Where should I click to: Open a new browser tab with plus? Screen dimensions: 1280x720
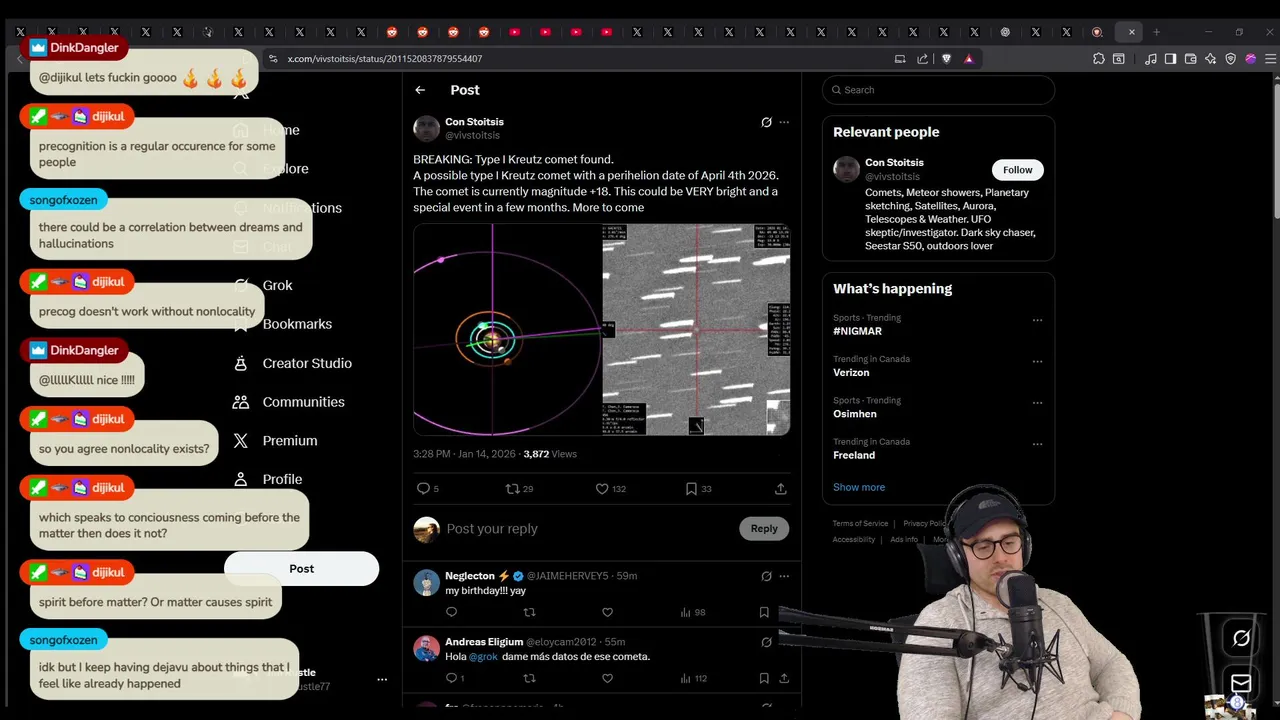click(1156, 32)
